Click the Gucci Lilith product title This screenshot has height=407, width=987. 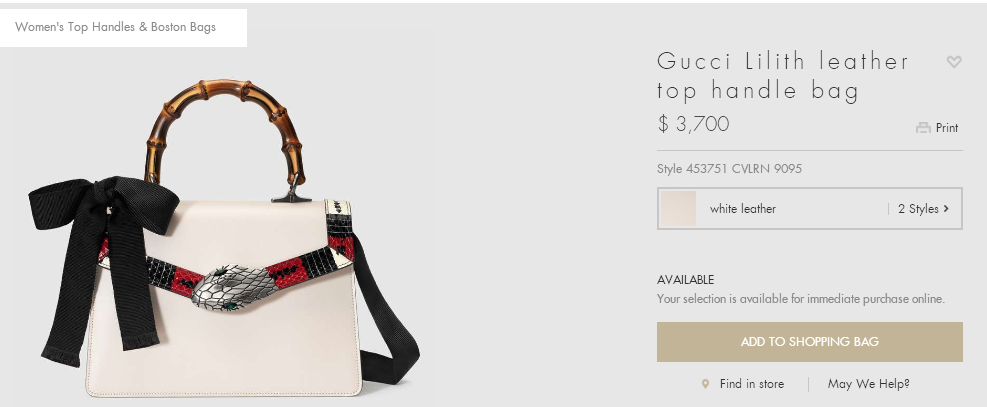[783, 76]
